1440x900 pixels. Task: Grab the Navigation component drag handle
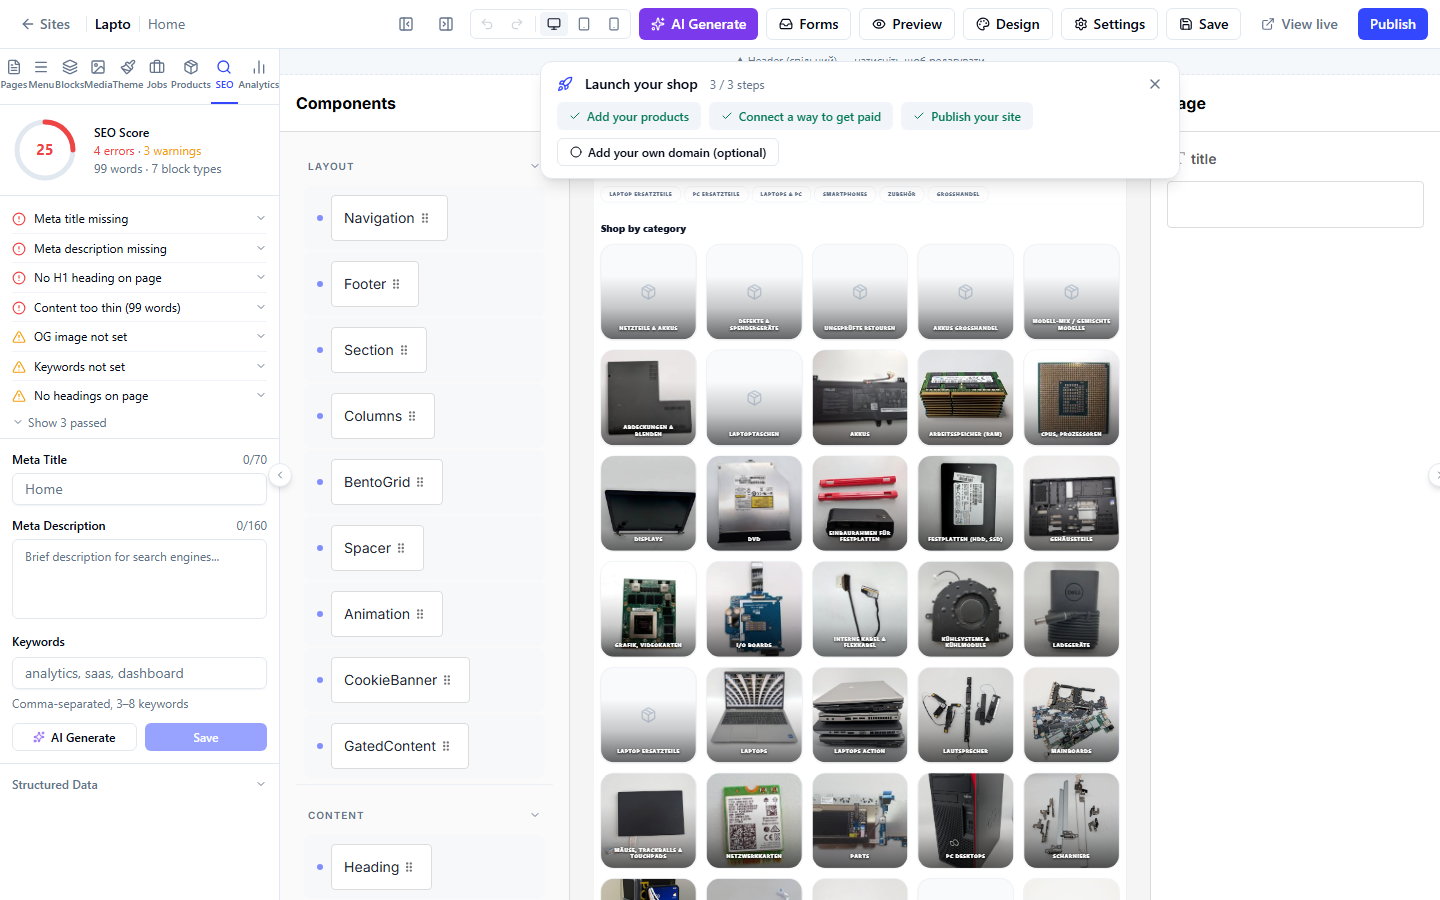point(425,218)
